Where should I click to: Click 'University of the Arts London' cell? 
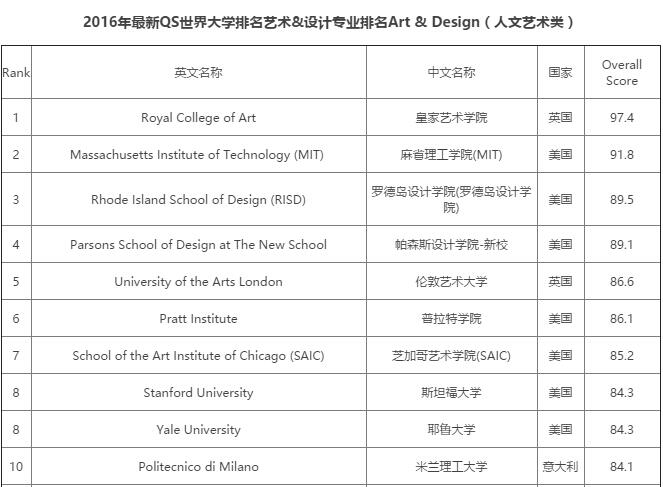point(198,282)
